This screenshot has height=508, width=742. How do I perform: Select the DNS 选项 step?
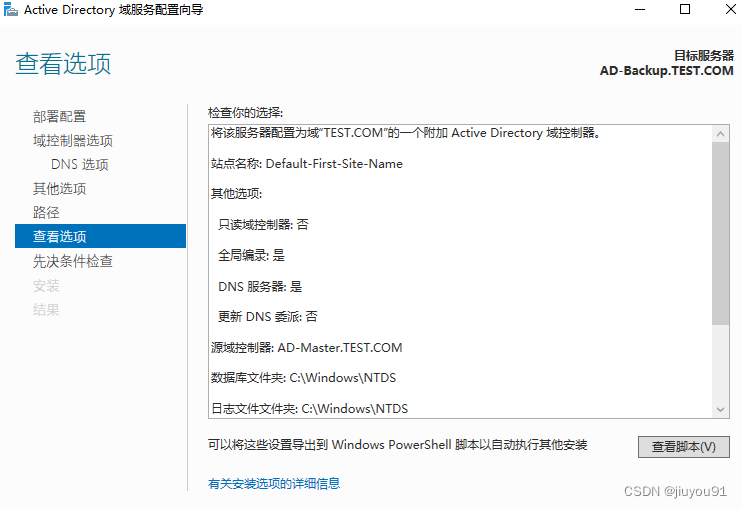[80, 164]
